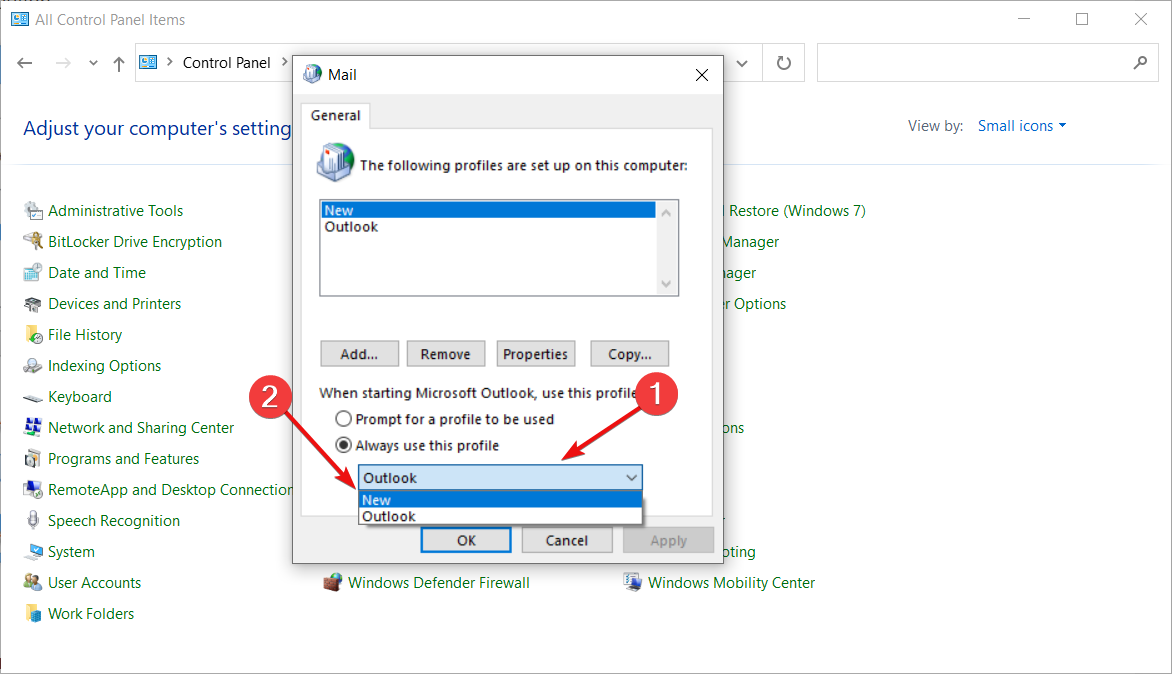The image size is (1172, 674).
Task: Open the User Accounts link
Action: [x=94, y=583]
